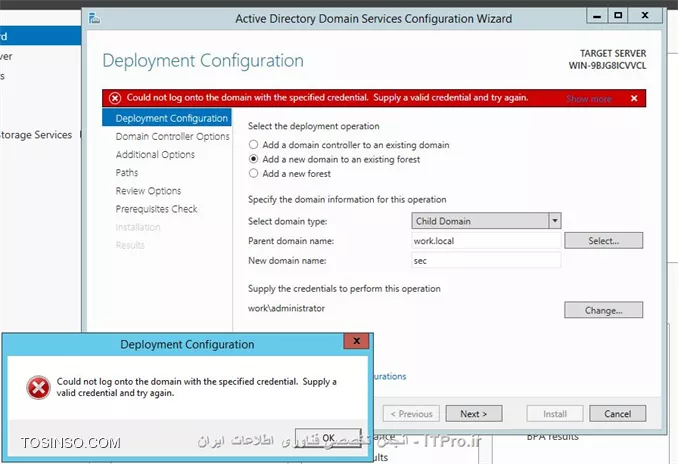Close the configuration wizard window

[645, 16]
